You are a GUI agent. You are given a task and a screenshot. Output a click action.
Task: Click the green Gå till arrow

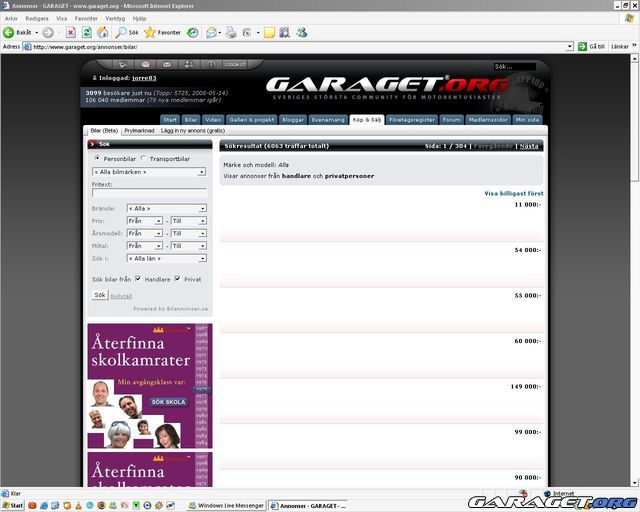point(582,46)
